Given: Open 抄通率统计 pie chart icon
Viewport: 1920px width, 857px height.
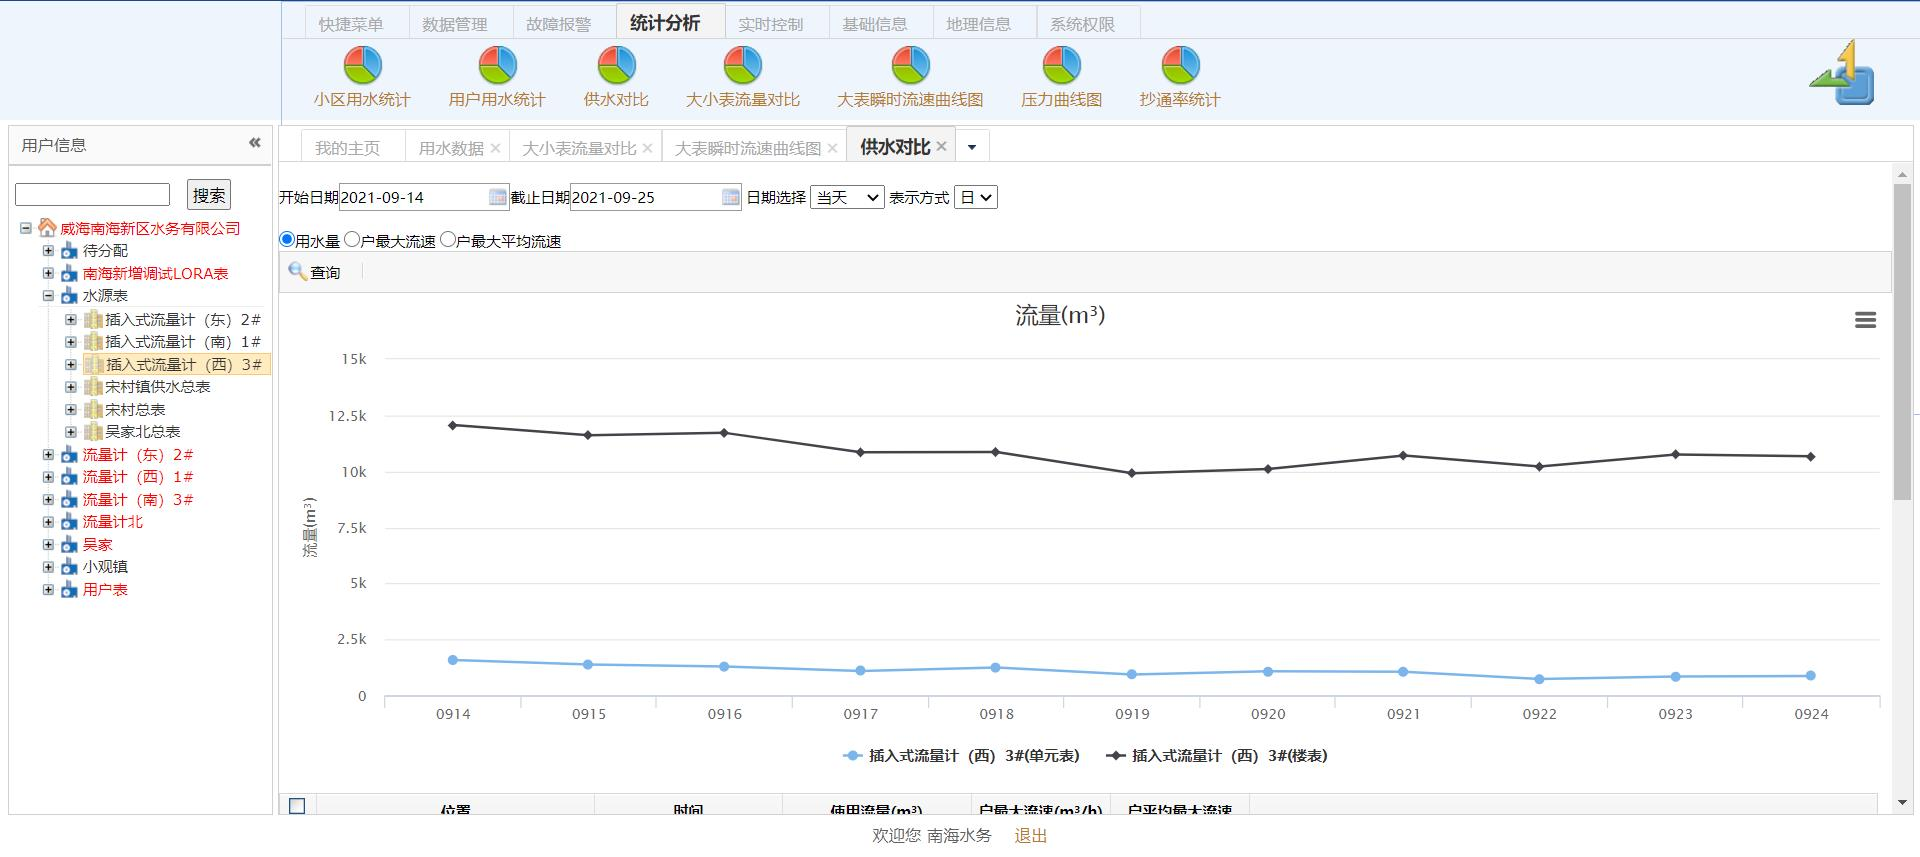Looking at the screenshot, I should pos(1180,66).
